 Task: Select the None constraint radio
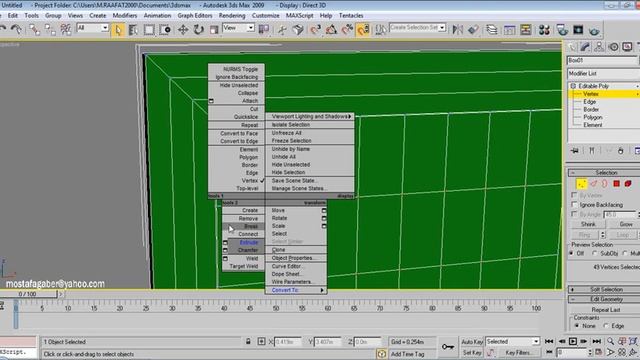[577, 326]
